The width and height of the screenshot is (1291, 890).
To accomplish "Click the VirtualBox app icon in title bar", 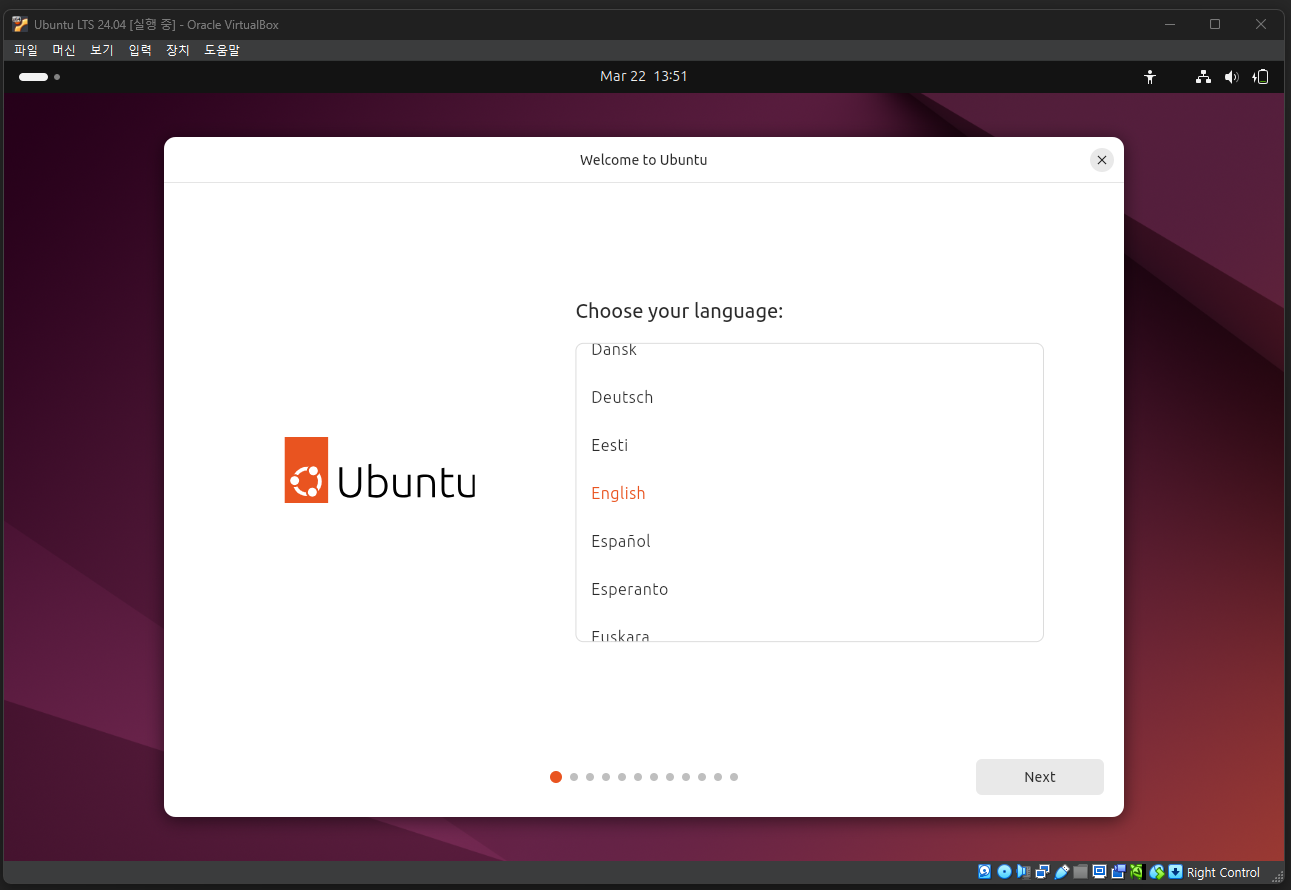I will [x=20, y=24].
